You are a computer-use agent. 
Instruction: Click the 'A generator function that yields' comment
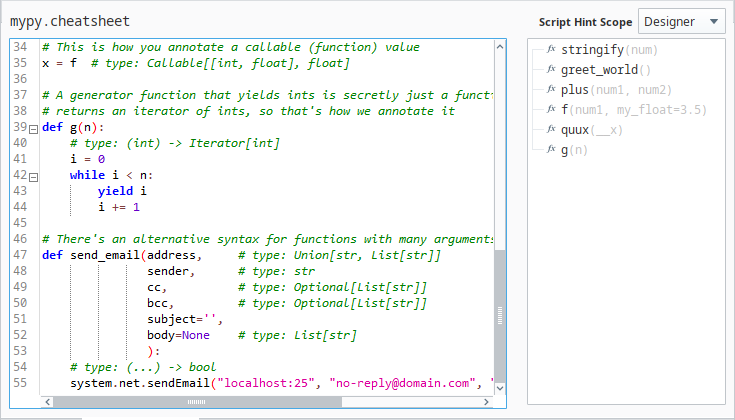[x=267, y=95]
